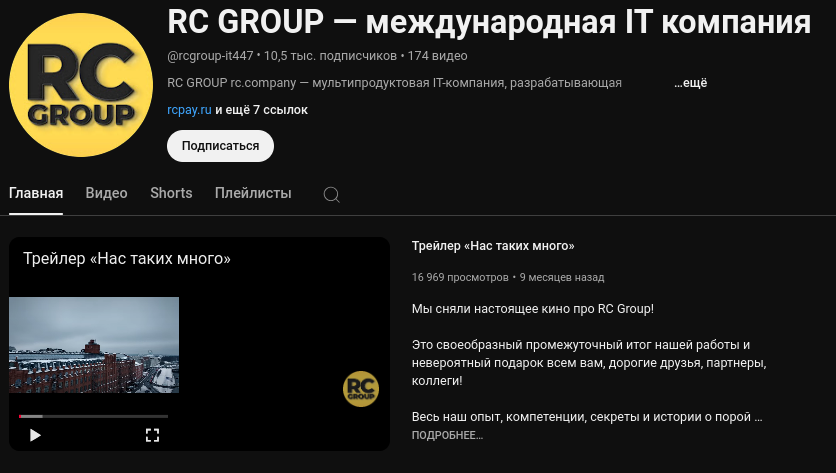Switch to the Главная tab
Image resolution: width=836 pixels, height=473 pixels.
click(x=36, y=193)
